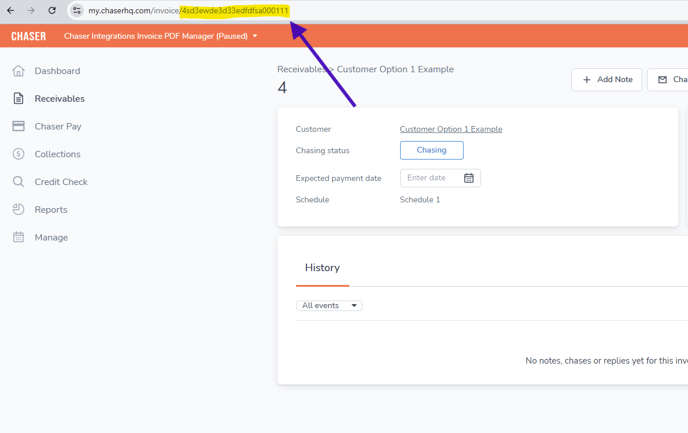Open Manage from the sidebar
688x433 pixels.
51,237
